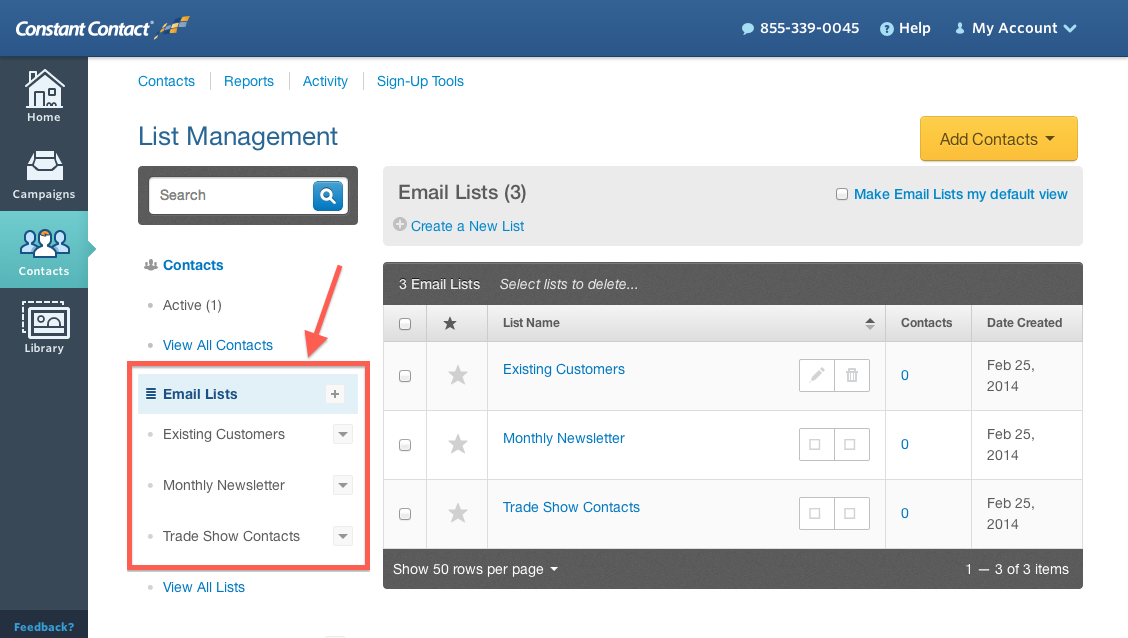
Task: Check the Trade Show Contacts row checkbox
Action: tap(405, 514)
